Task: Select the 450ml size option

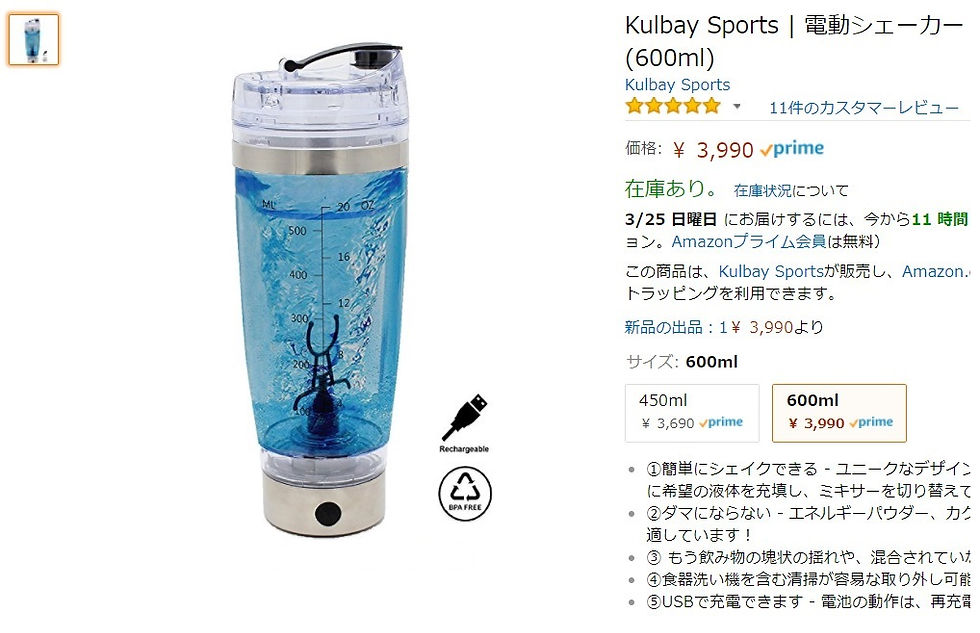Action: coord(692,413)
